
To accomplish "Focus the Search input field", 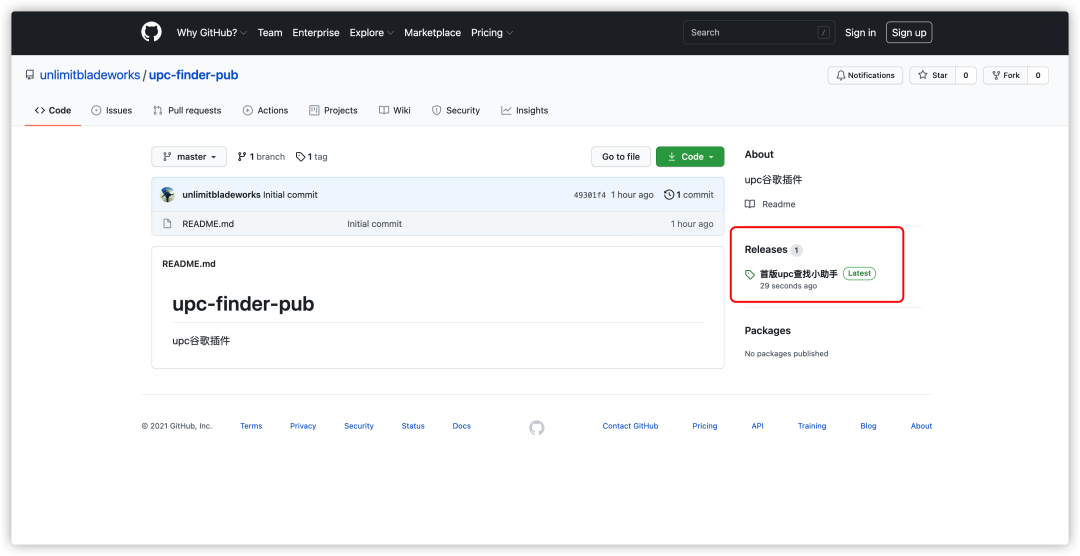I will click(759, 32).
